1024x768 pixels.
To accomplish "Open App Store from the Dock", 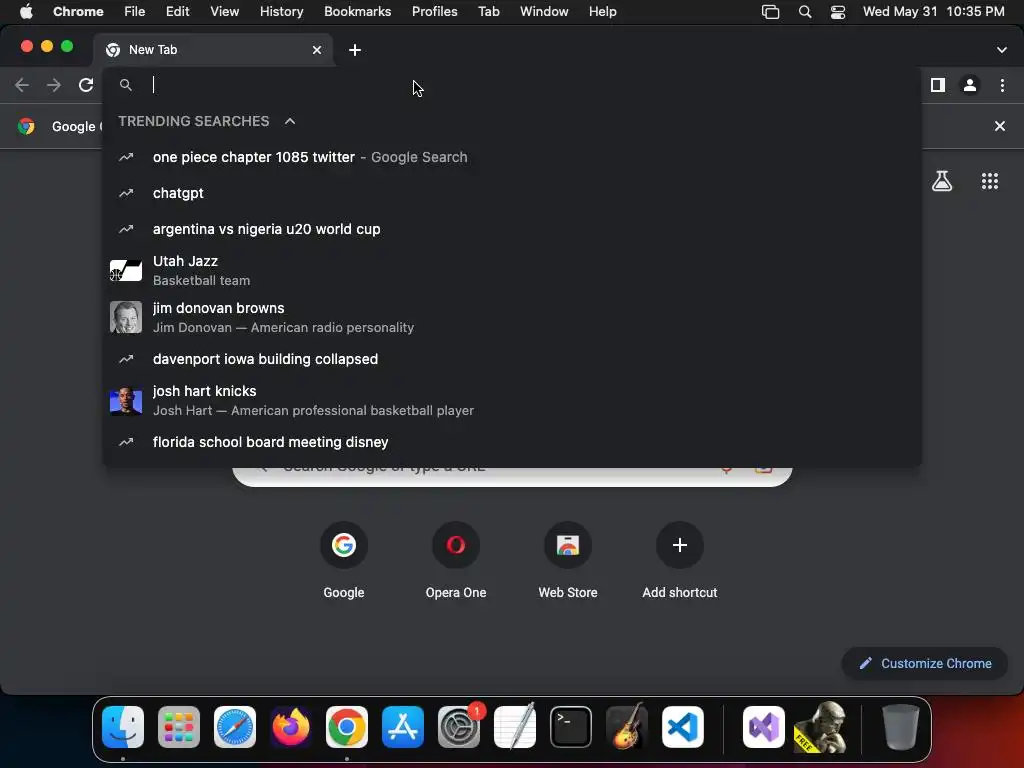I will (403, 727).
